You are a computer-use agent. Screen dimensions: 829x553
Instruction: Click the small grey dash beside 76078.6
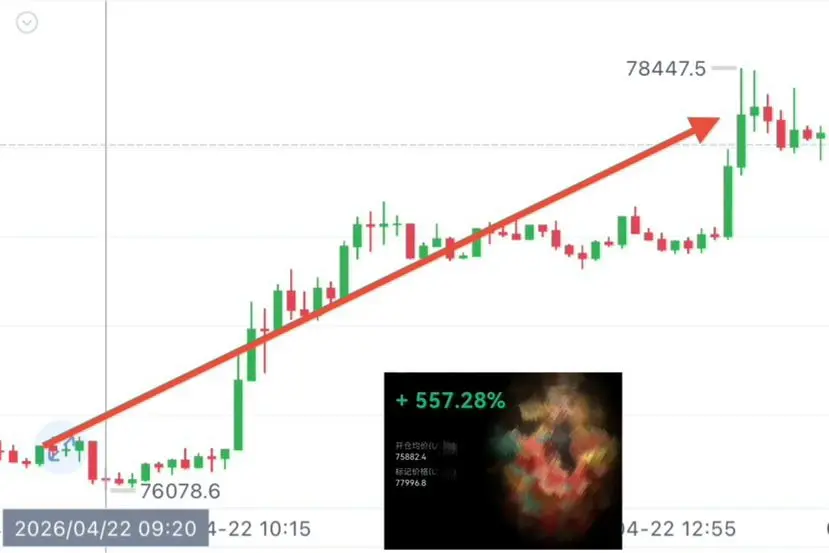click(x=123, y=490)
